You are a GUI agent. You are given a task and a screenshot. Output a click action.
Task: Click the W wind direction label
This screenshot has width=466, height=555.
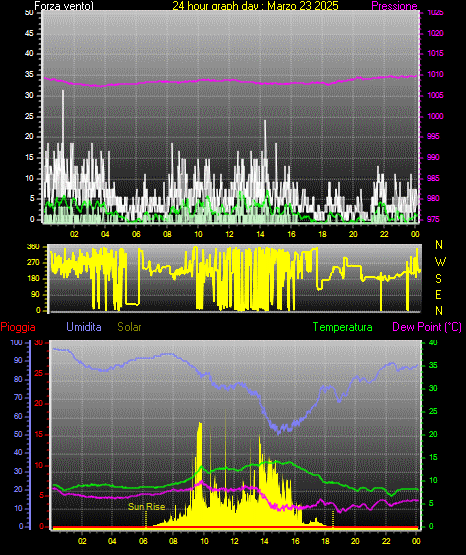(440, 262)
